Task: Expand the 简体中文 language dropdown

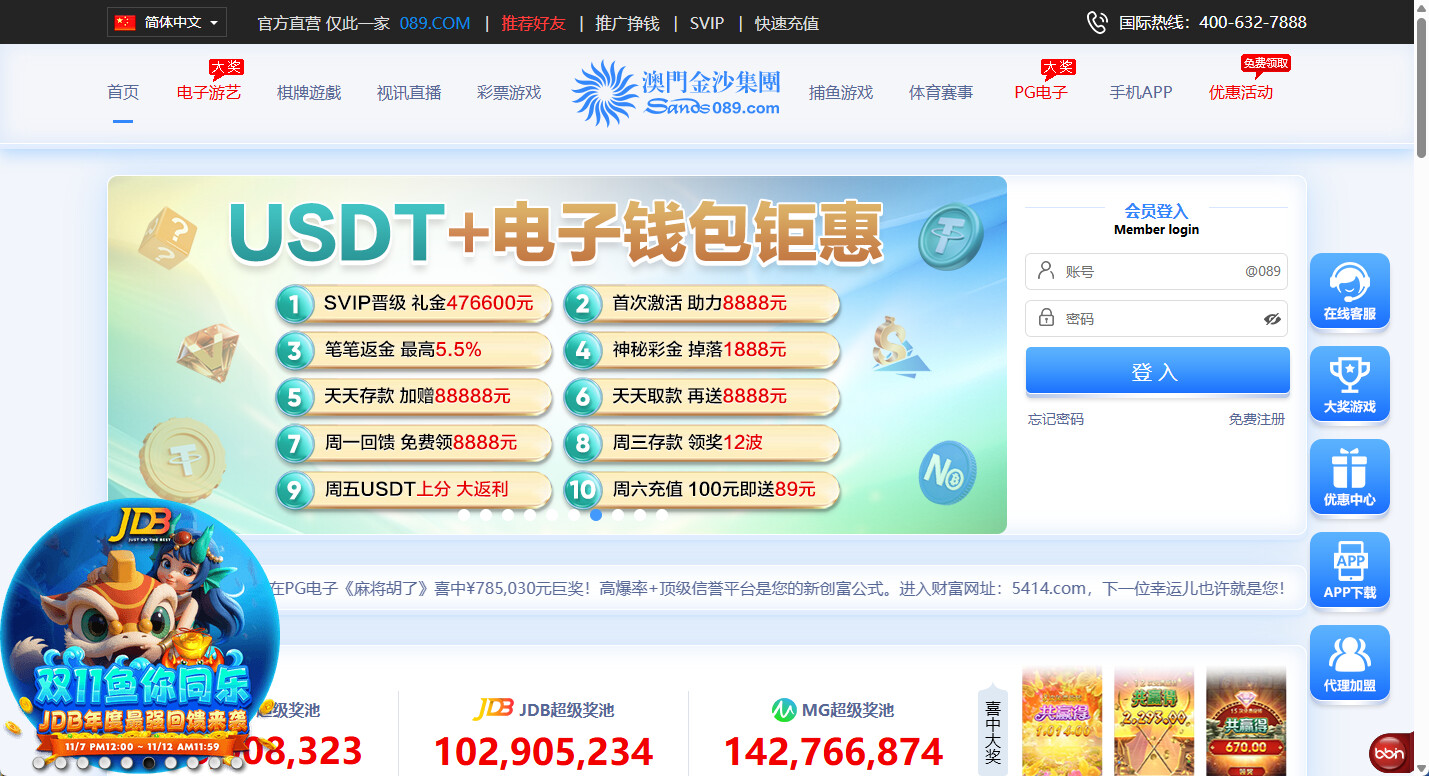Action: (x=167, y=22)
